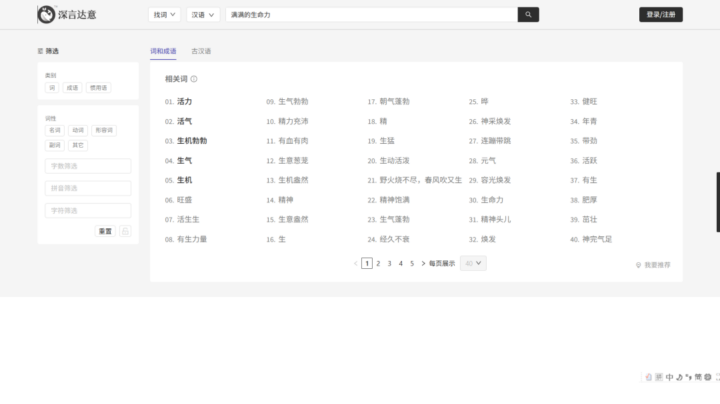Image resolution: width=720 pixels, height=404 pixels.
Task: Click the search magnifier button
Action: point(528,15)
